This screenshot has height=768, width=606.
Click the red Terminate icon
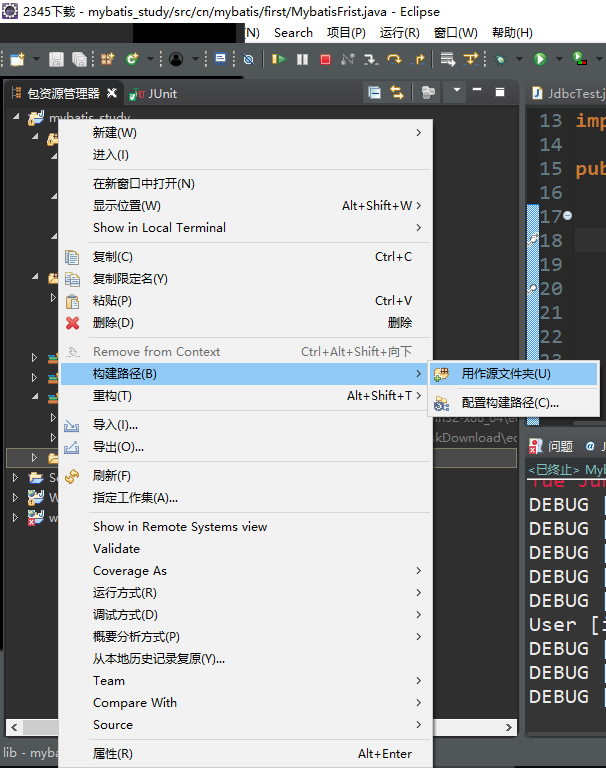325,59
